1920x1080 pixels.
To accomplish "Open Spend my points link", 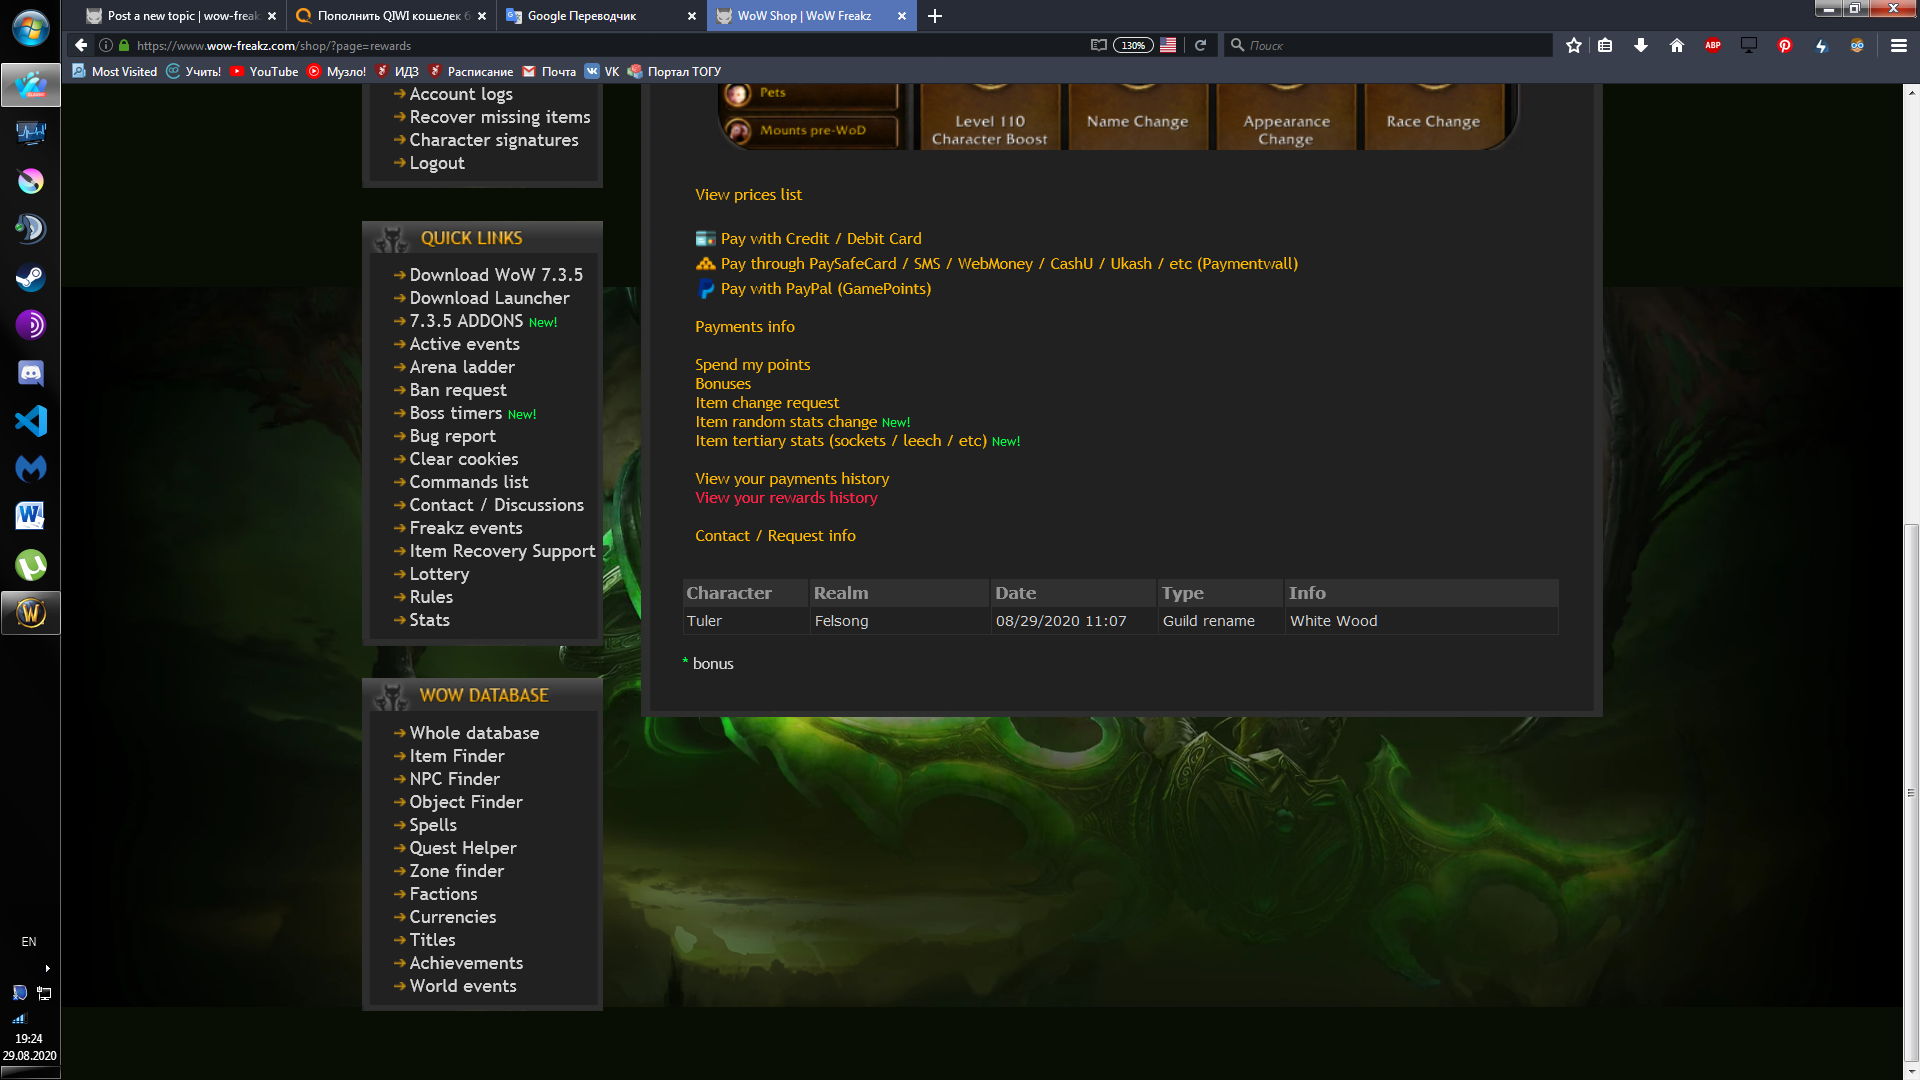I will coord(753,364).
